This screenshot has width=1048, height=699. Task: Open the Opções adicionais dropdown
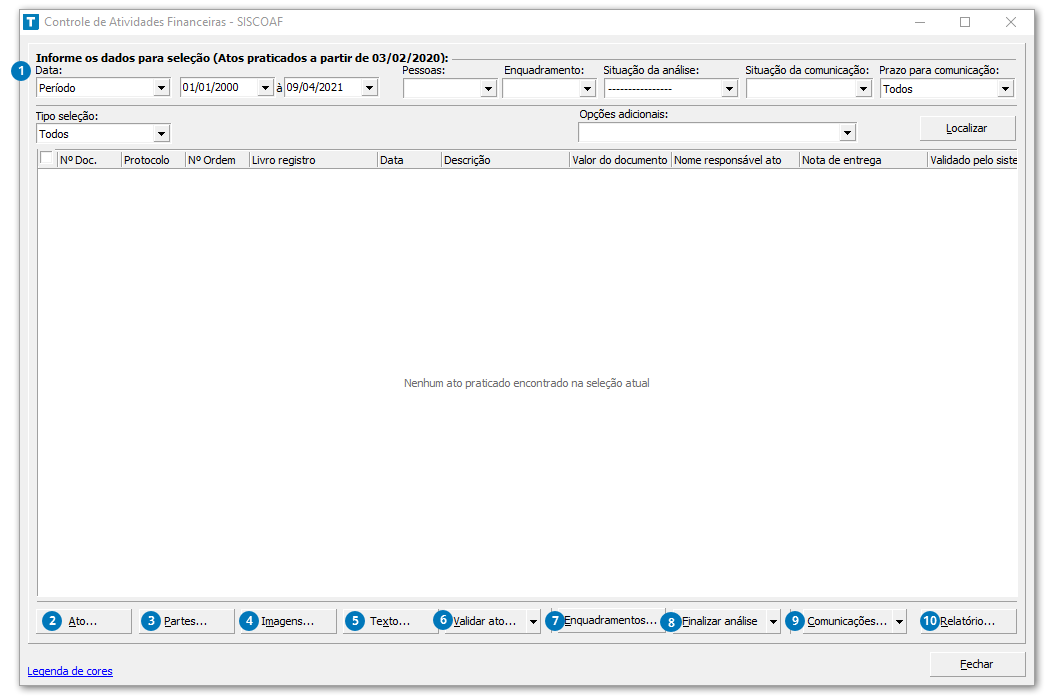(847, 133)
